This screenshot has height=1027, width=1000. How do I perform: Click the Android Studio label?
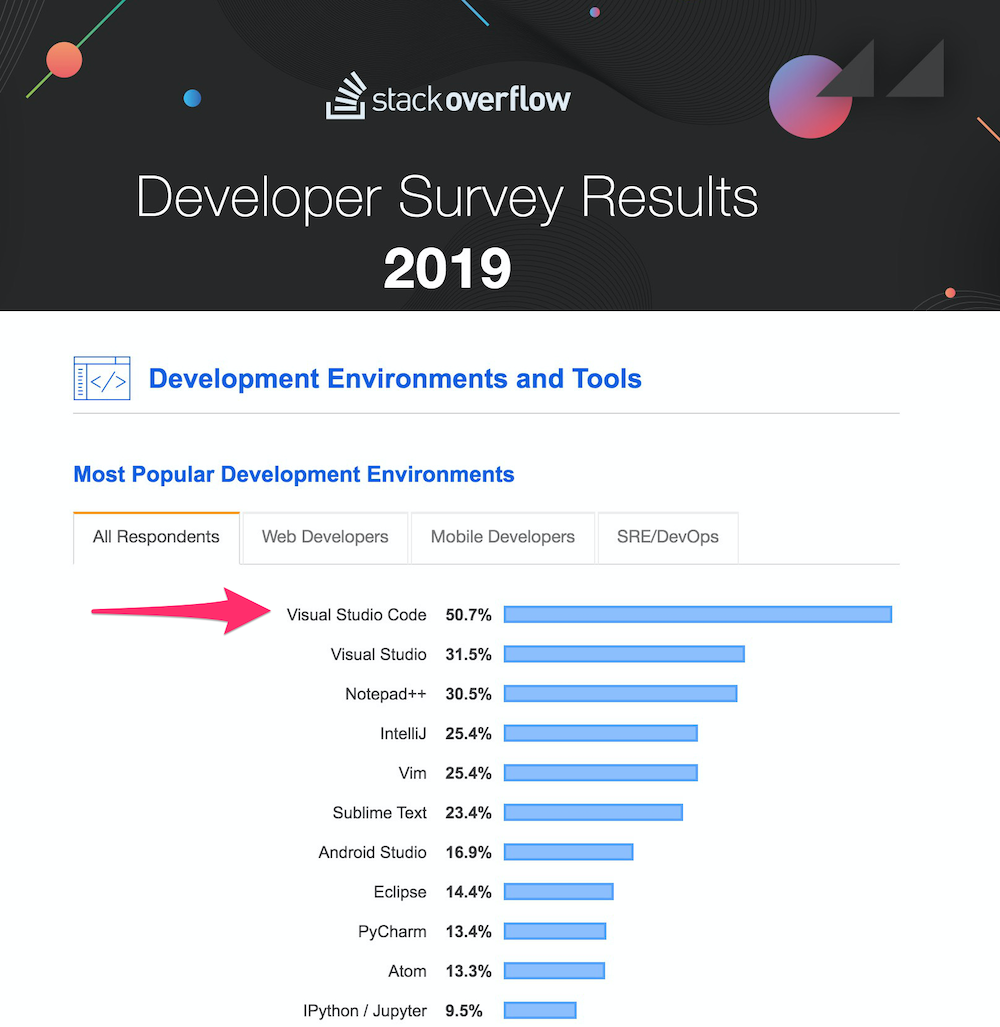373,853
